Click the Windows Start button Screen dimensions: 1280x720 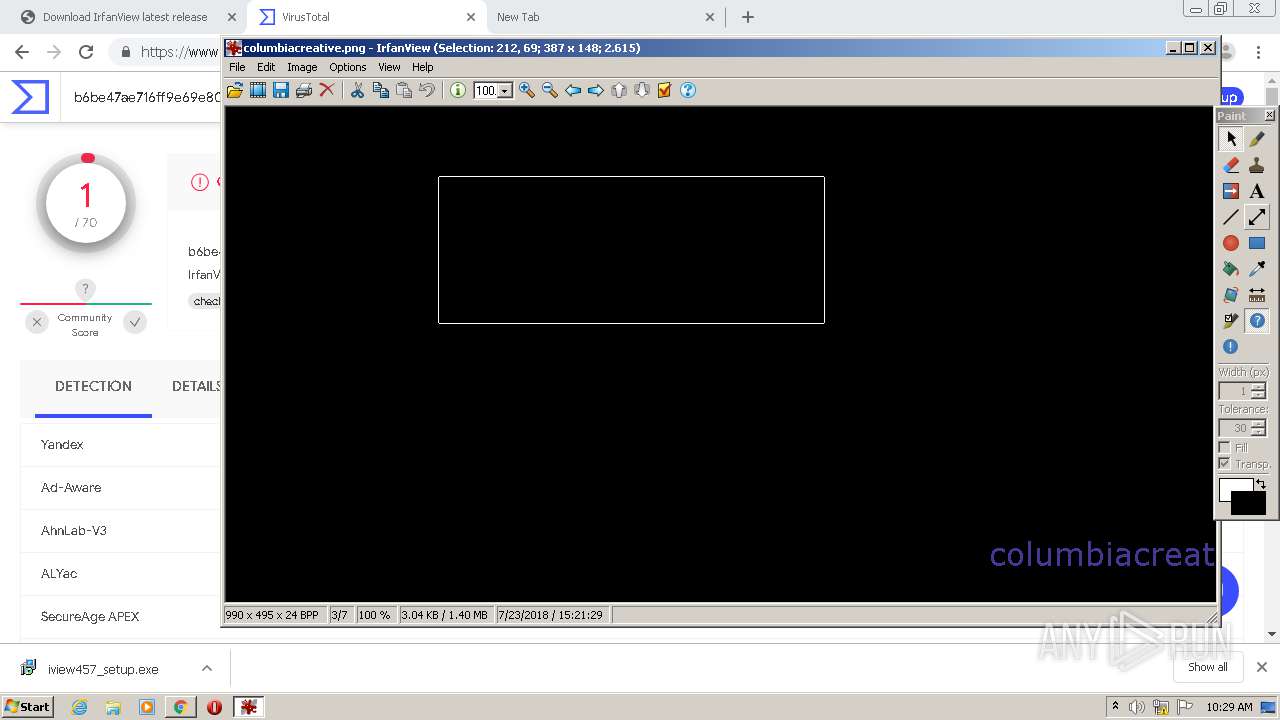click(x=28, y=706)
